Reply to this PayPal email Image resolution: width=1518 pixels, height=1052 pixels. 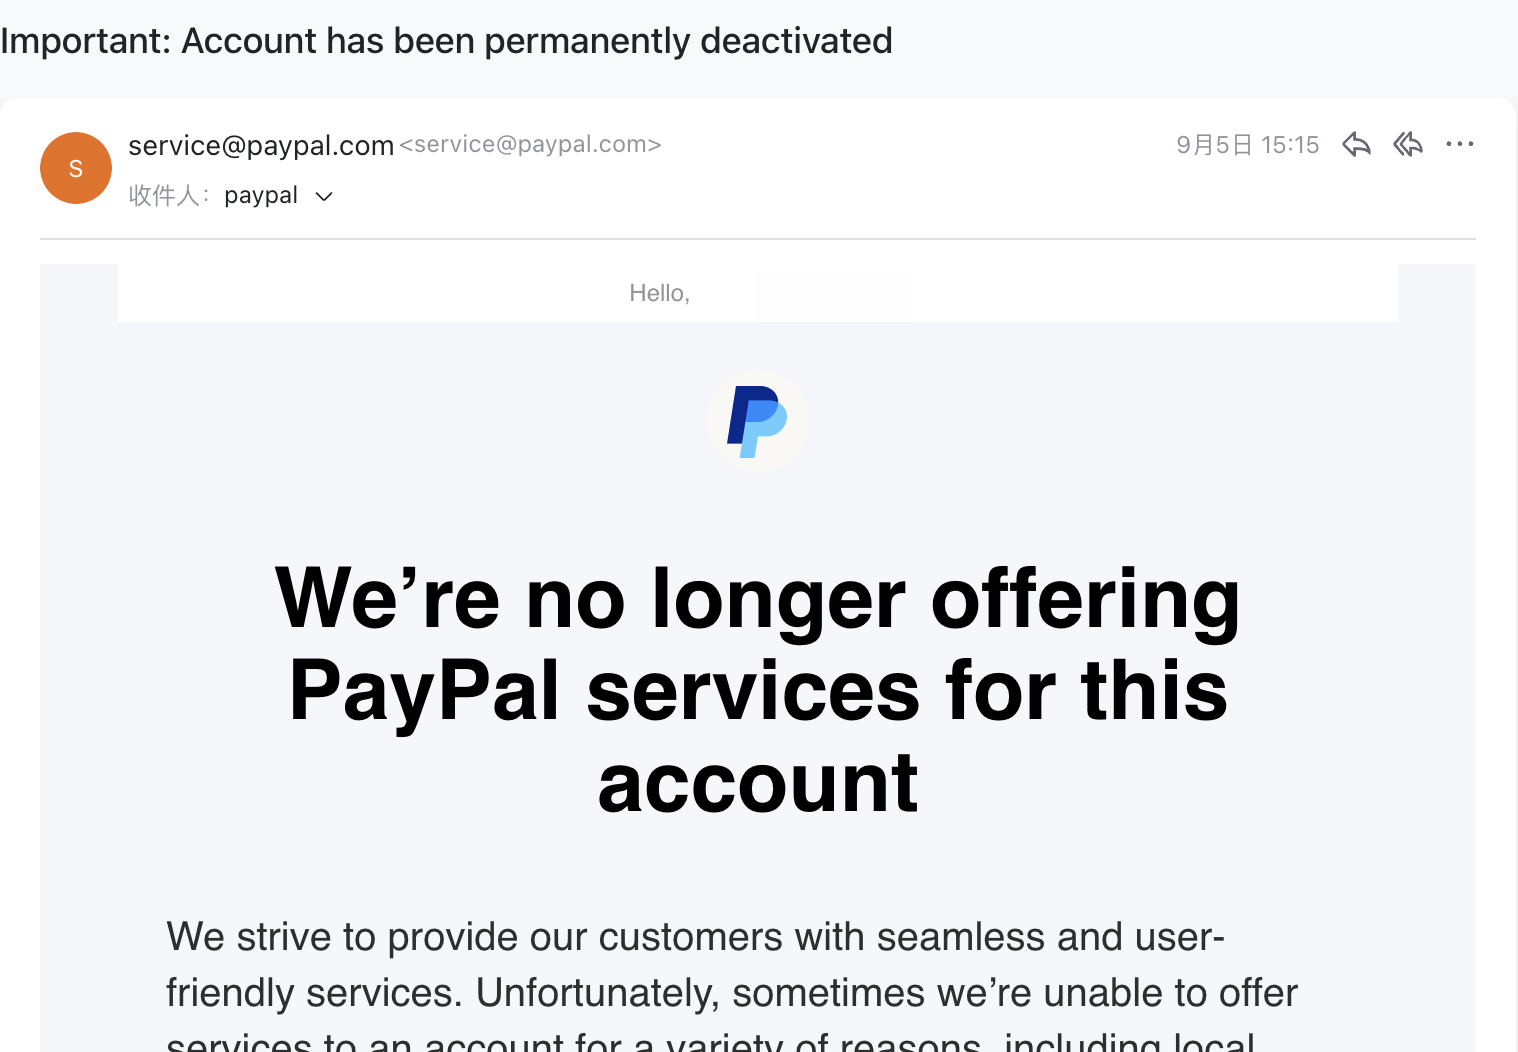[x=1356, y=145]
